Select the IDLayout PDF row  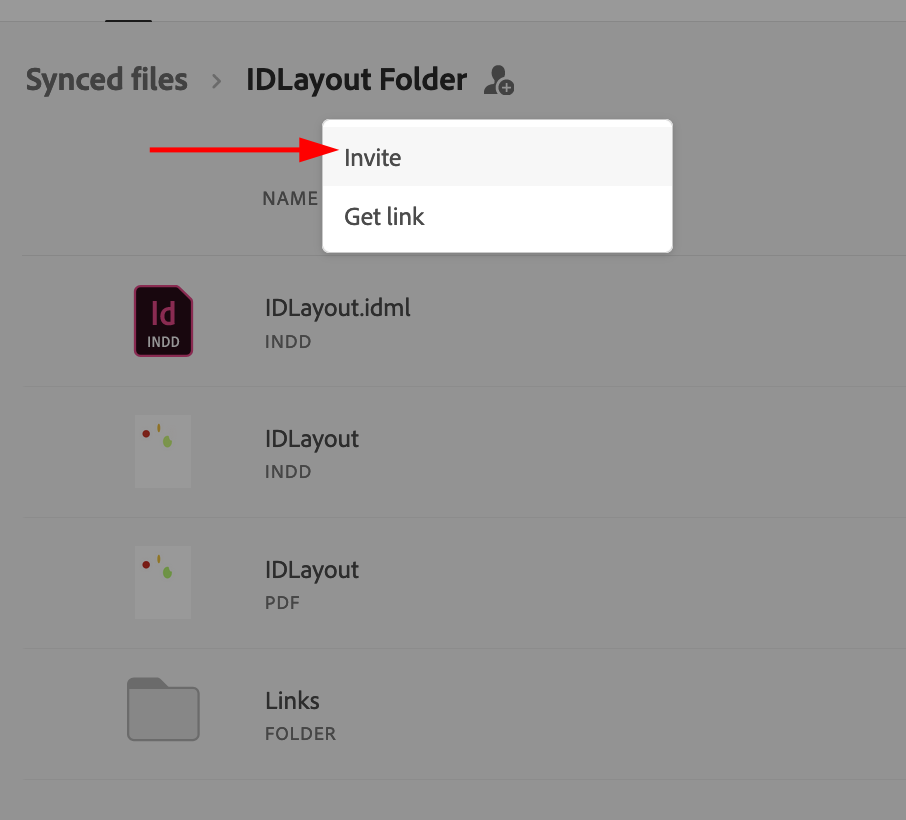point(312,570)
